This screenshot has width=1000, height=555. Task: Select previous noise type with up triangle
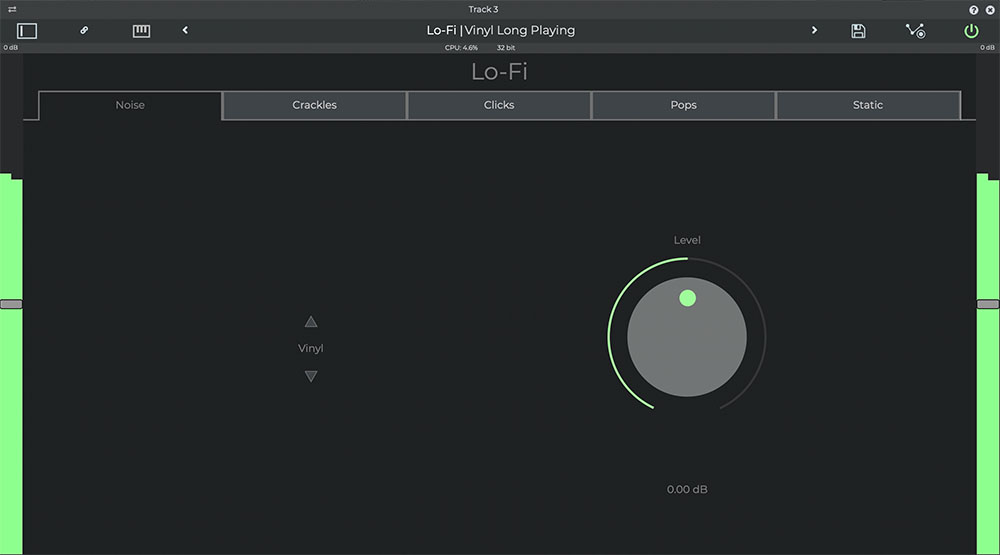(311, 322)
